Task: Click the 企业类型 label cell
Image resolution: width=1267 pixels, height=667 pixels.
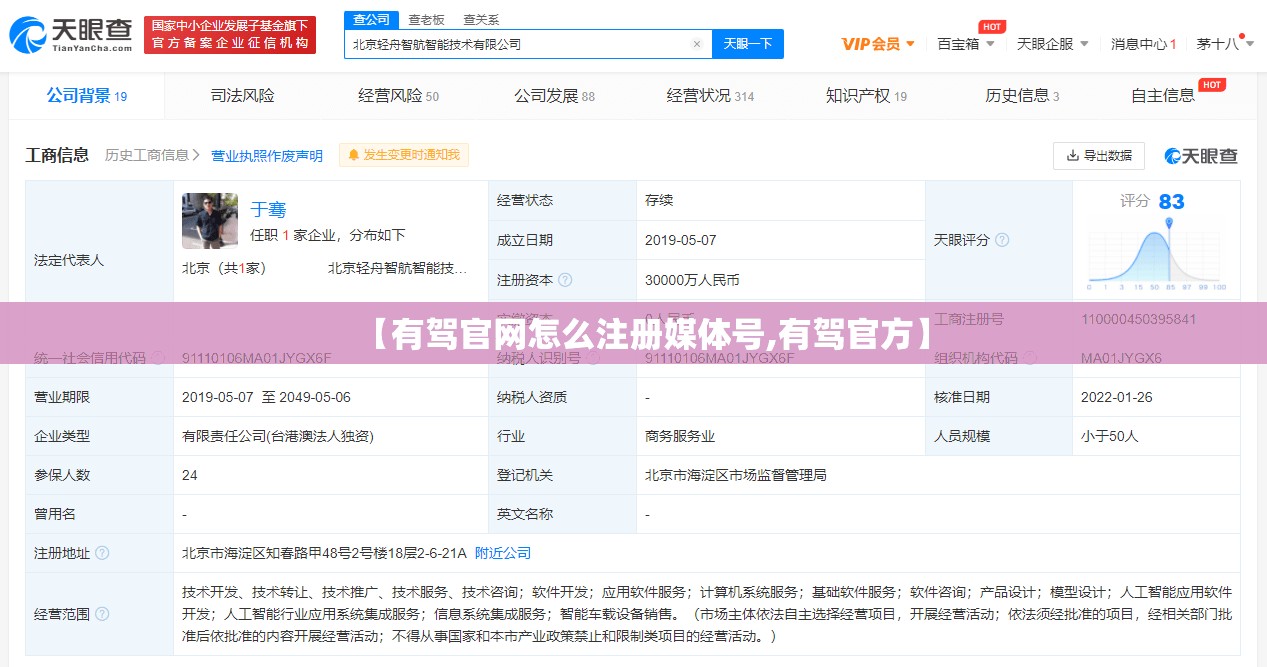Action: click(x=99, y=436)
